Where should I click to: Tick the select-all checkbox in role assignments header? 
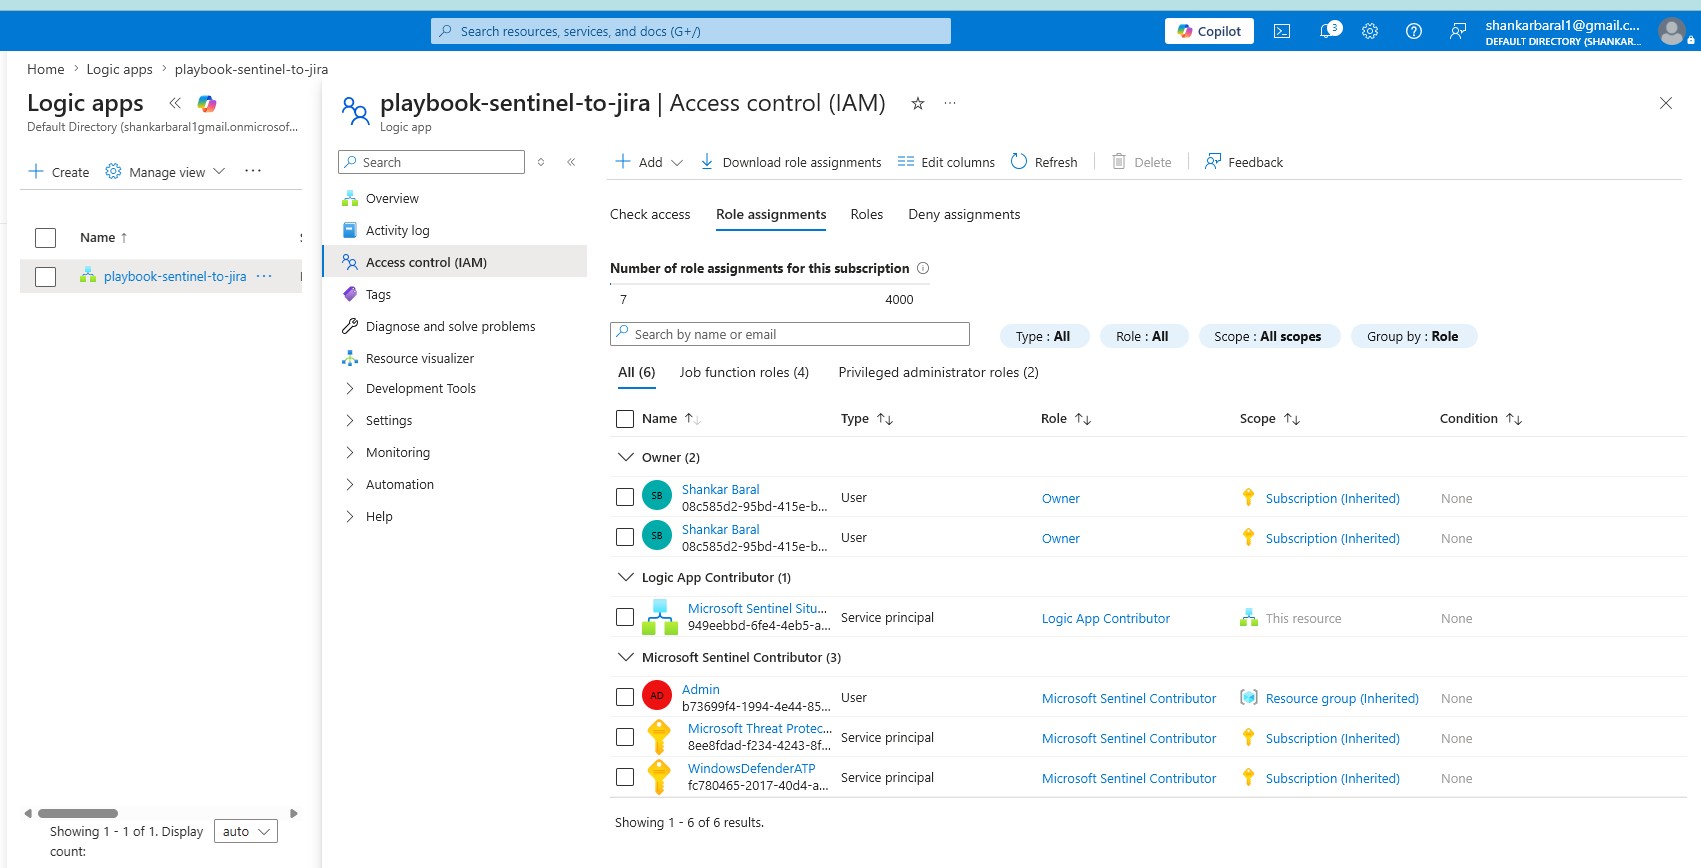tap(625, 419)
